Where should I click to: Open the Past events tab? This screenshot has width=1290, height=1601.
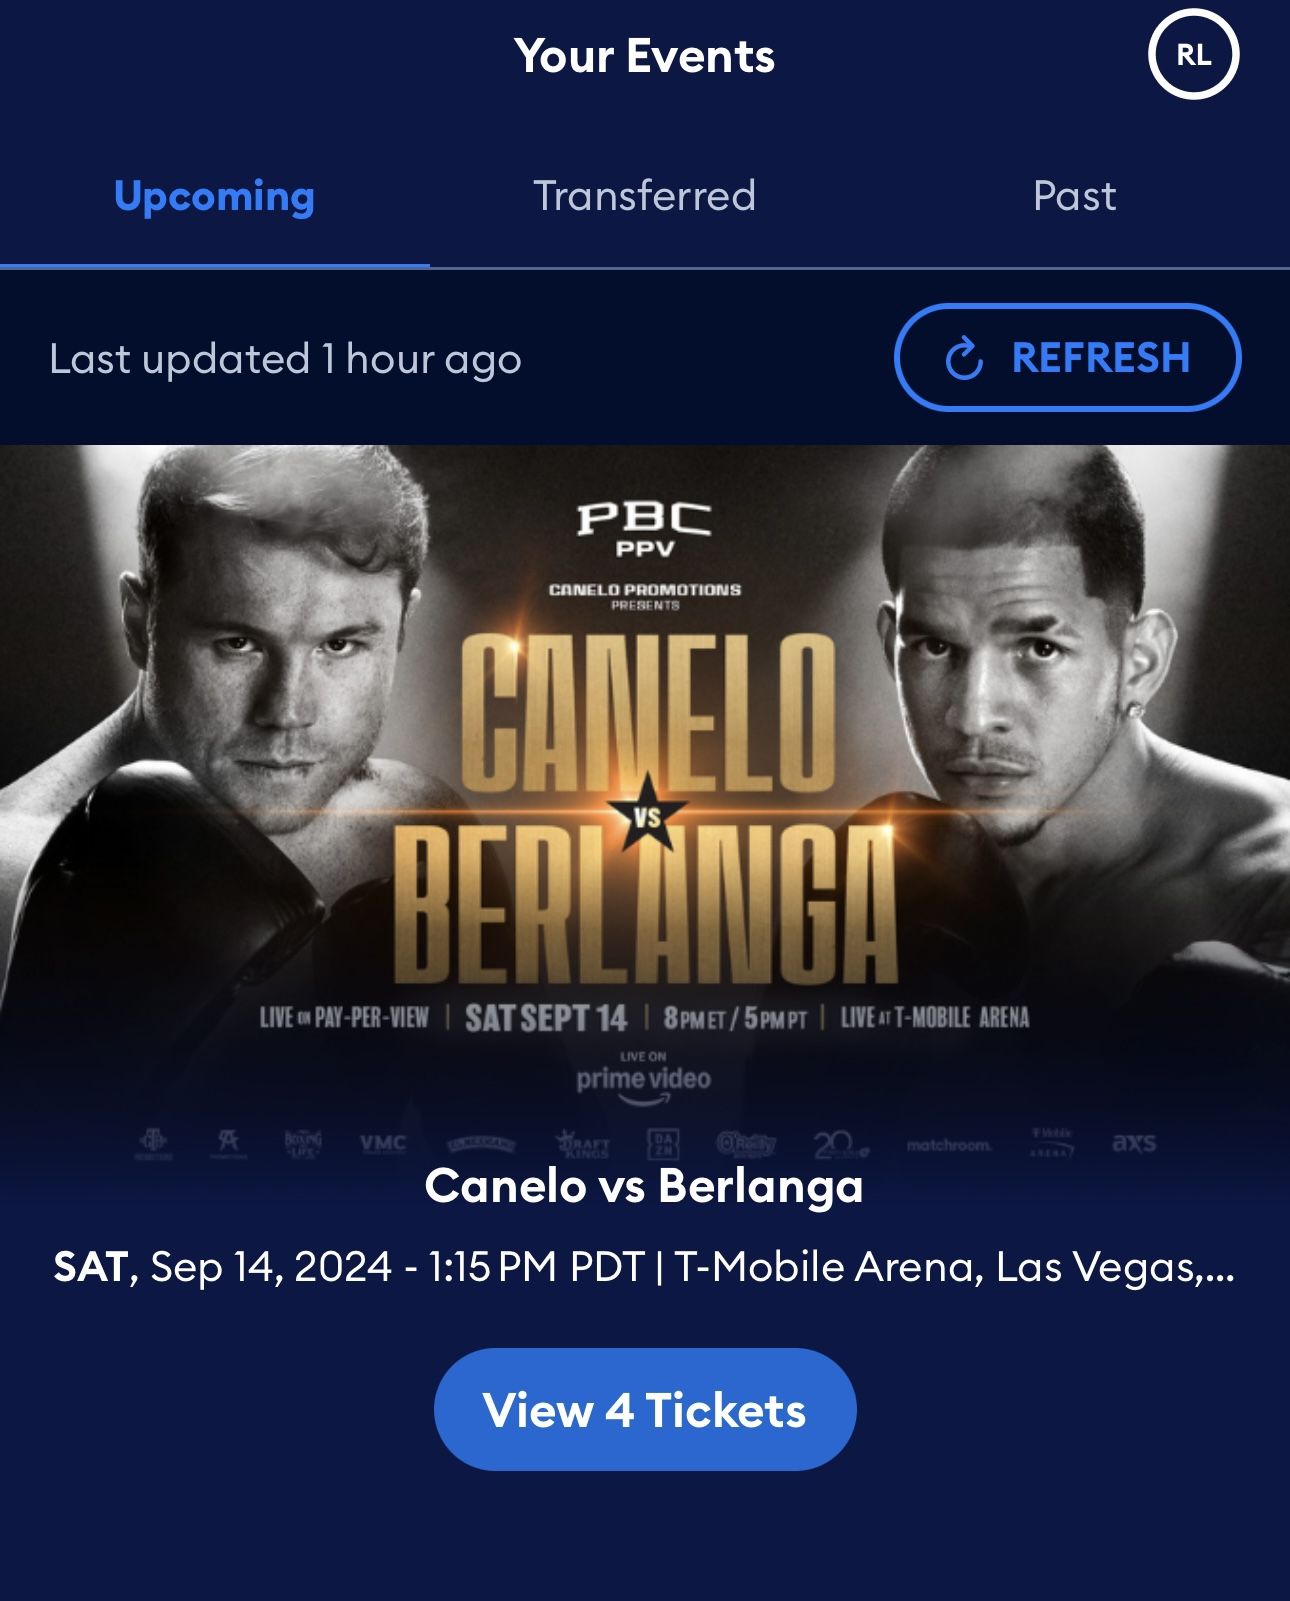(x=1075, y=196)
